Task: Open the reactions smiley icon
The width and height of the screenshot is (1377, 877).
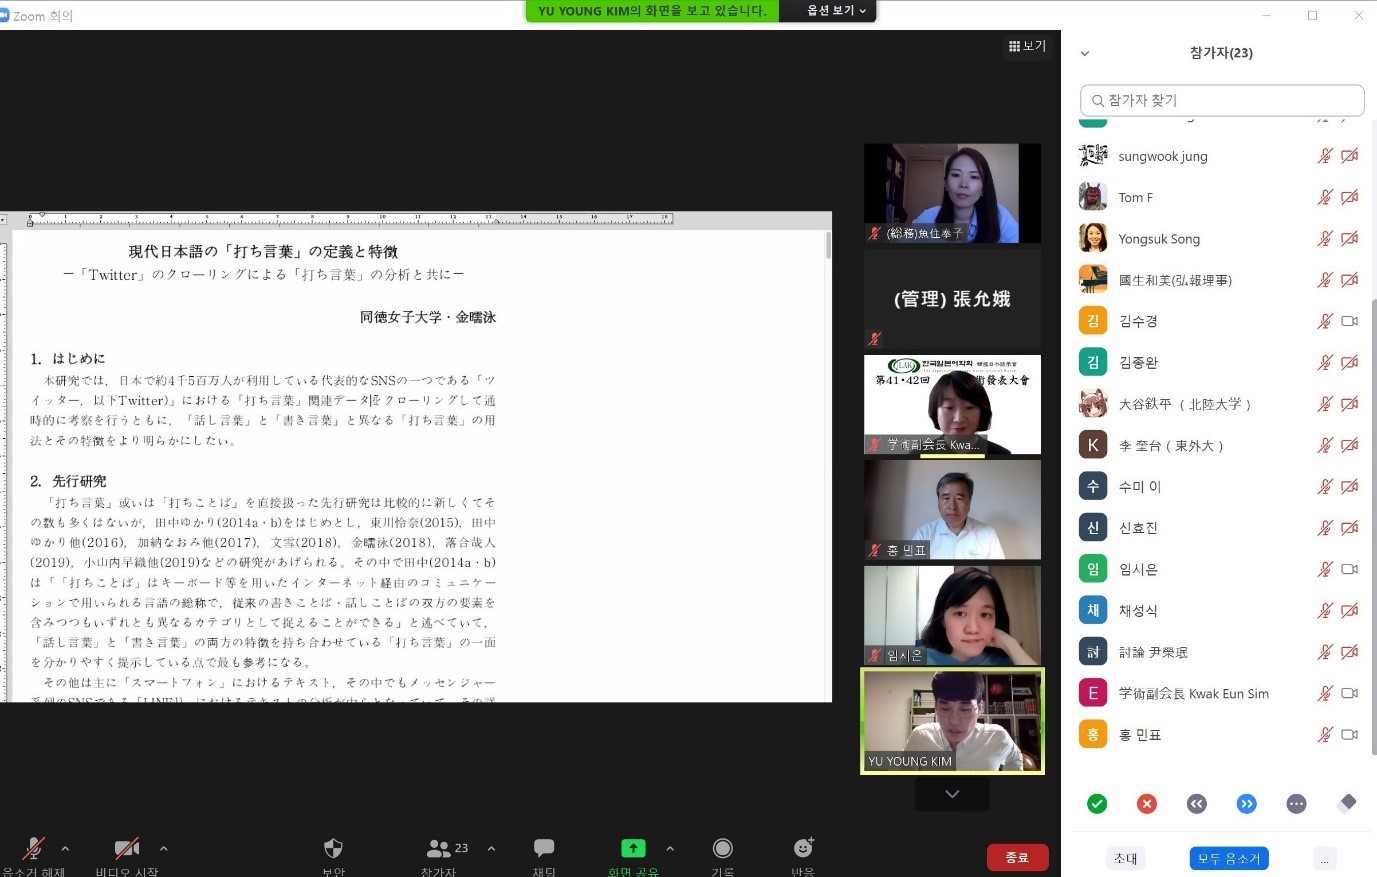Action: (x=803, y=849)
